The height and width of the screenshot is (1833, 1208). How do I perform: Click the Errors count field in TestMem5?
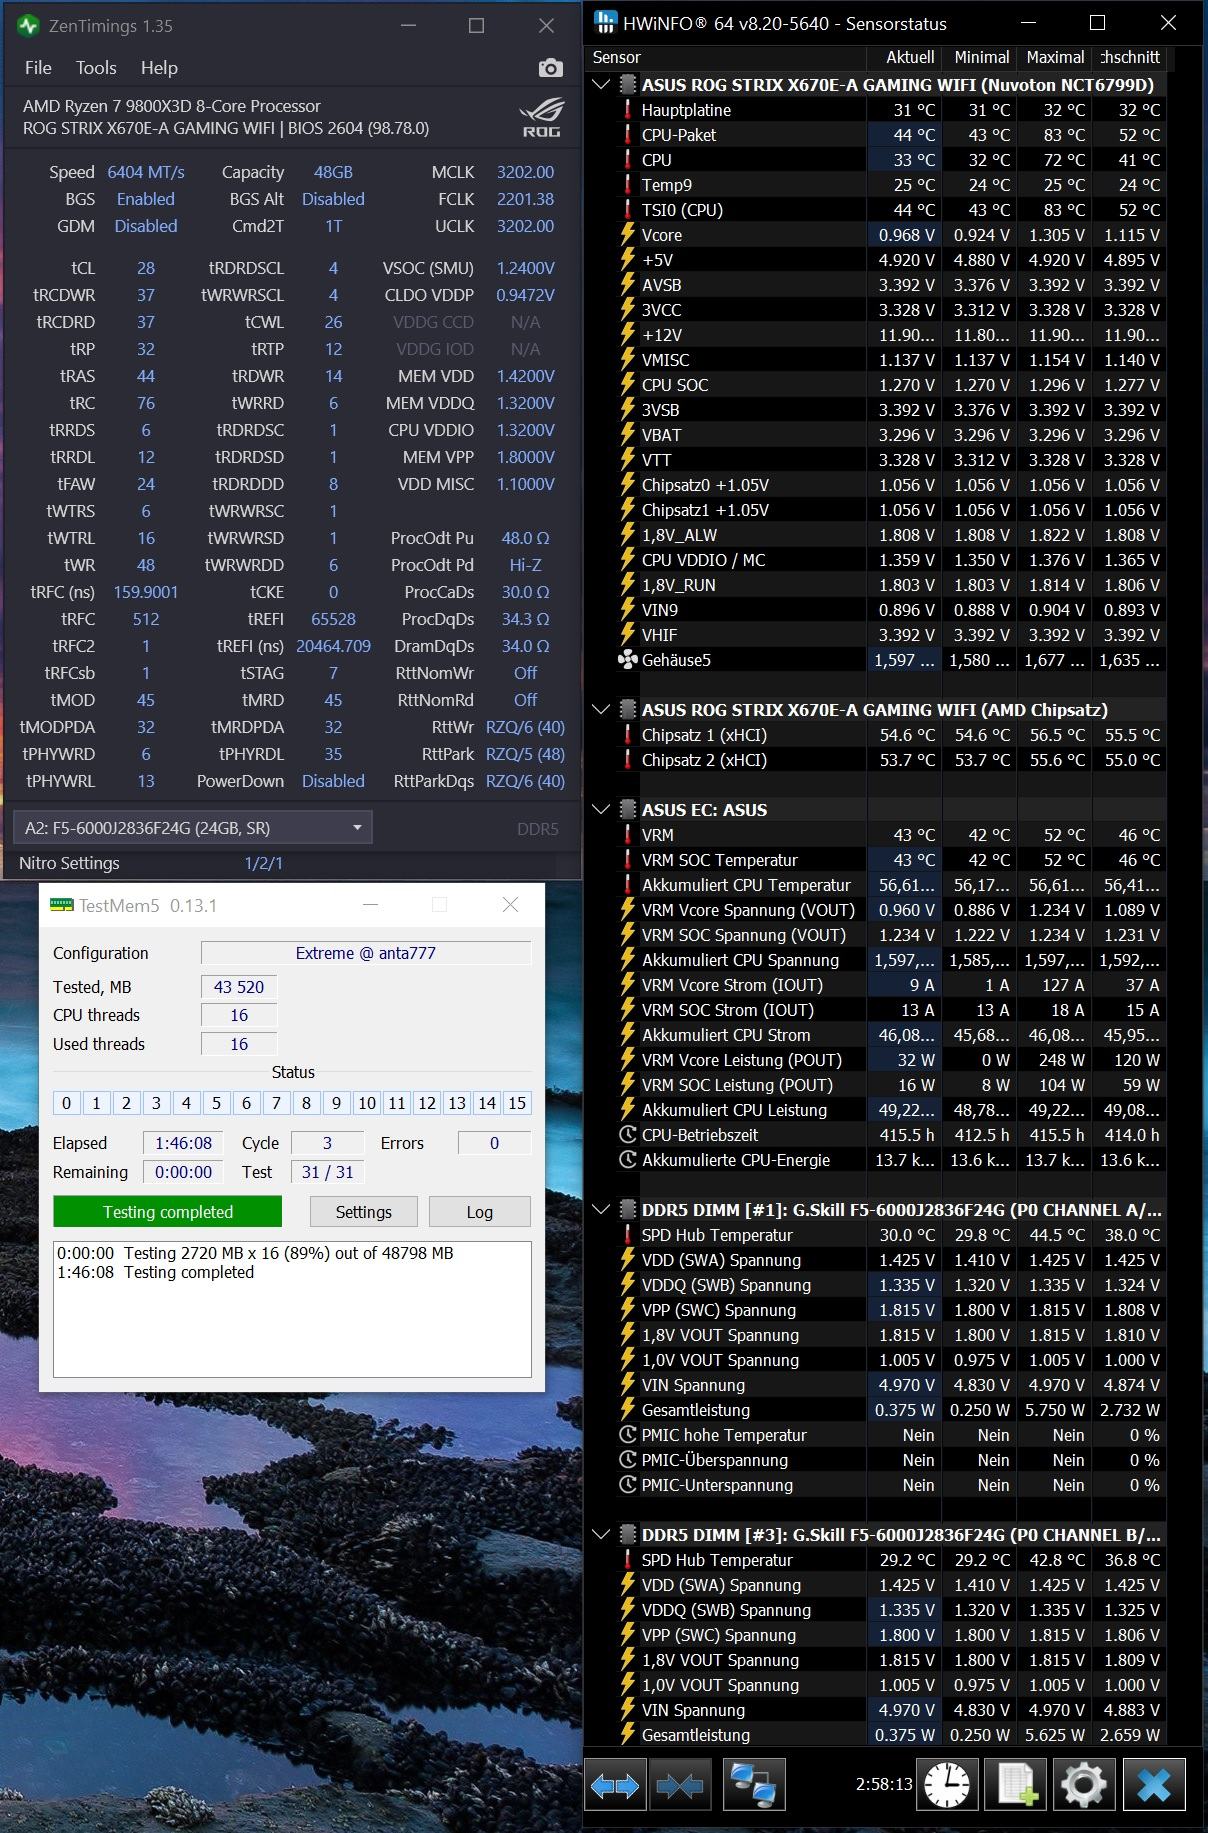494,1143
